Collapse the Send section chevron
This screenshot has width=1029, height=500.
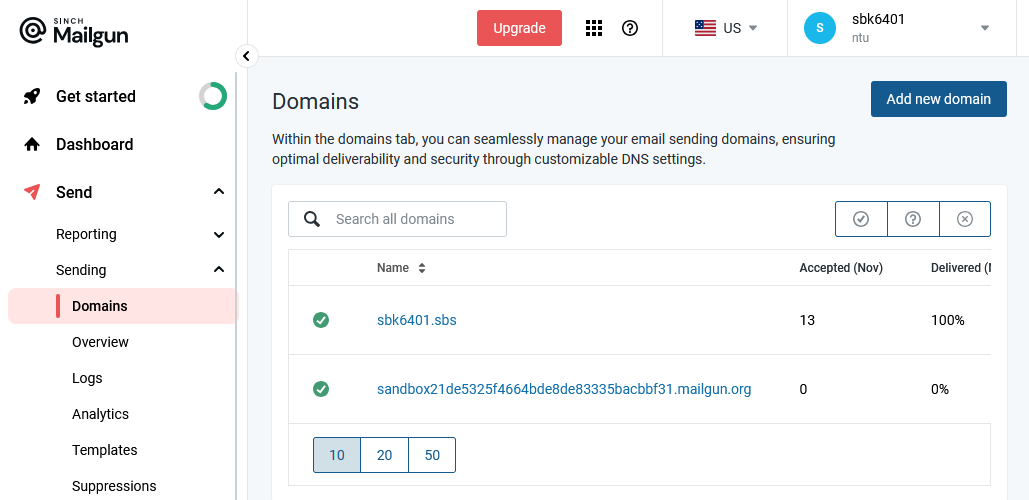coord(219,192)
